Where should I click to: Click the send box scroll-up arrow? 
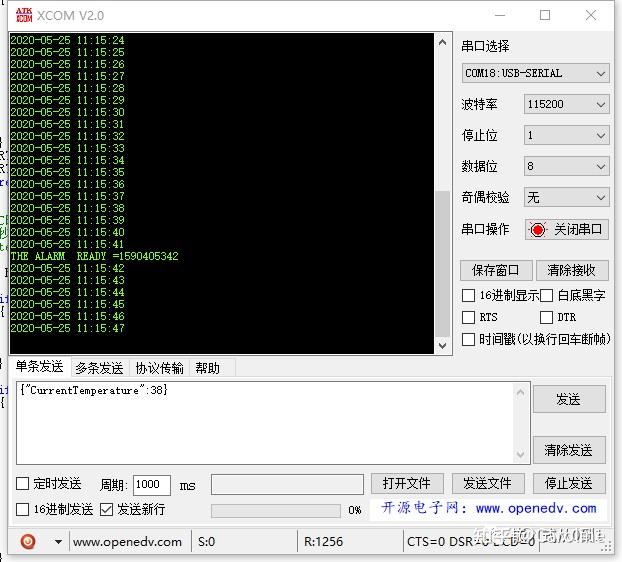point(520,393)
